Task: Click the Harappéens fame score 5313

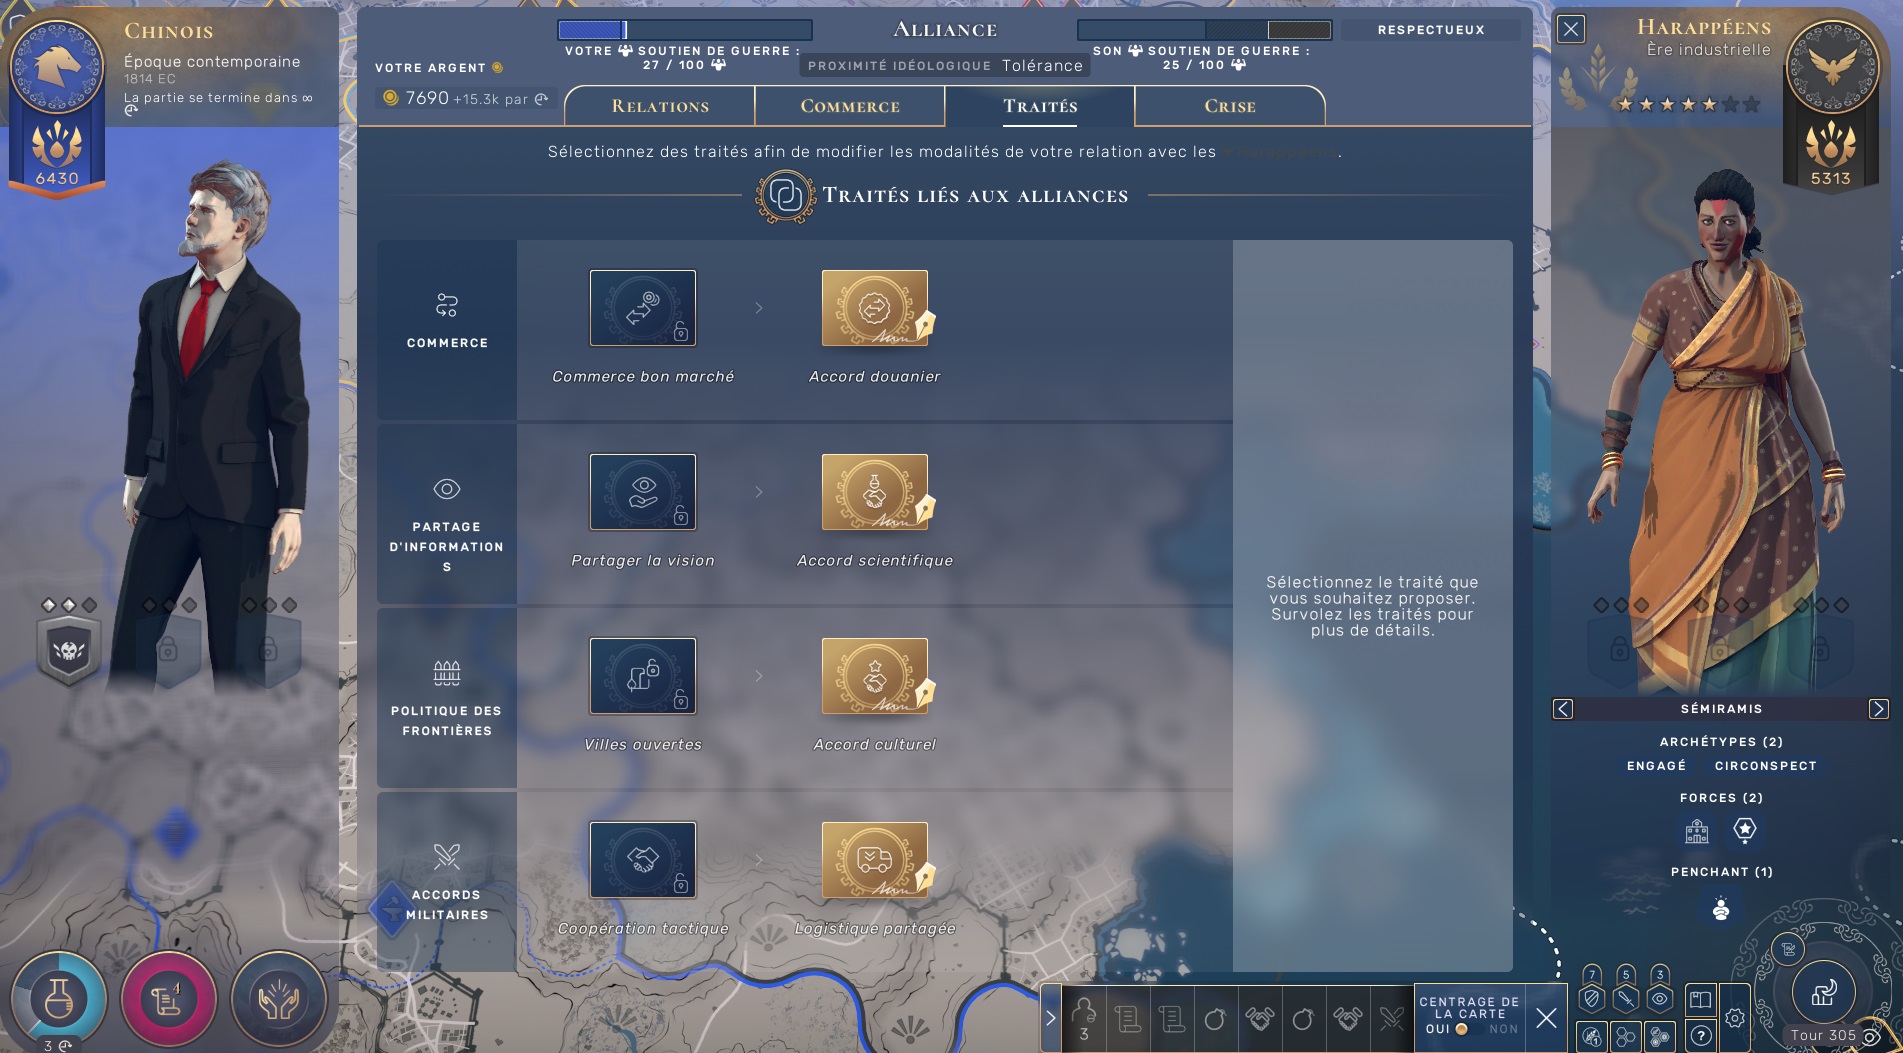Action: coord(1830,178)
